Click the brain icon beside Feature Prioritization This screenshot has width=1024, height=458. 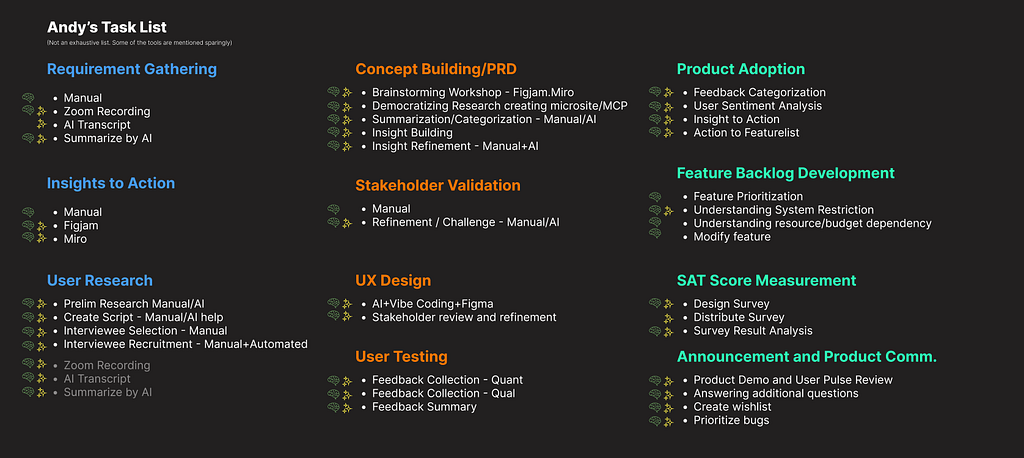click(655, 196)
